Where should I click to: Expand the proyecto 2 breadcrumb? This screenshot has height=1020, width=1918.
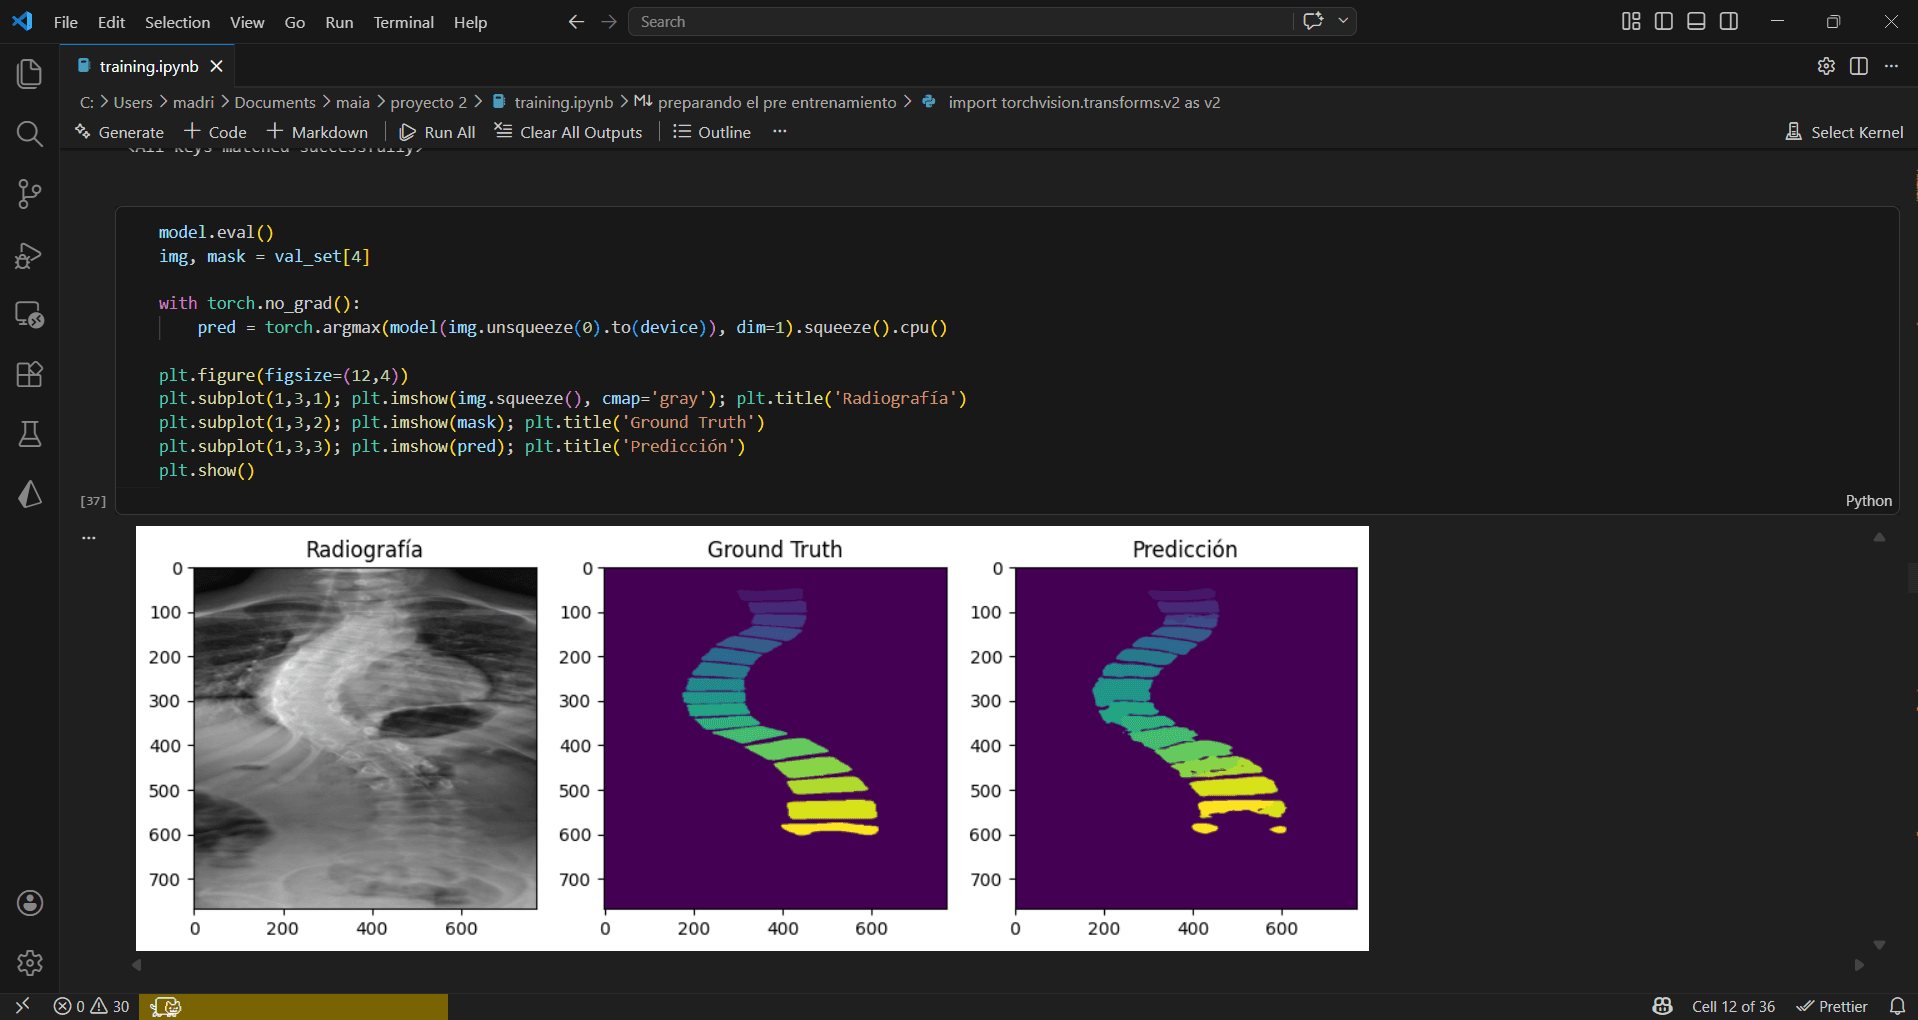427,101
